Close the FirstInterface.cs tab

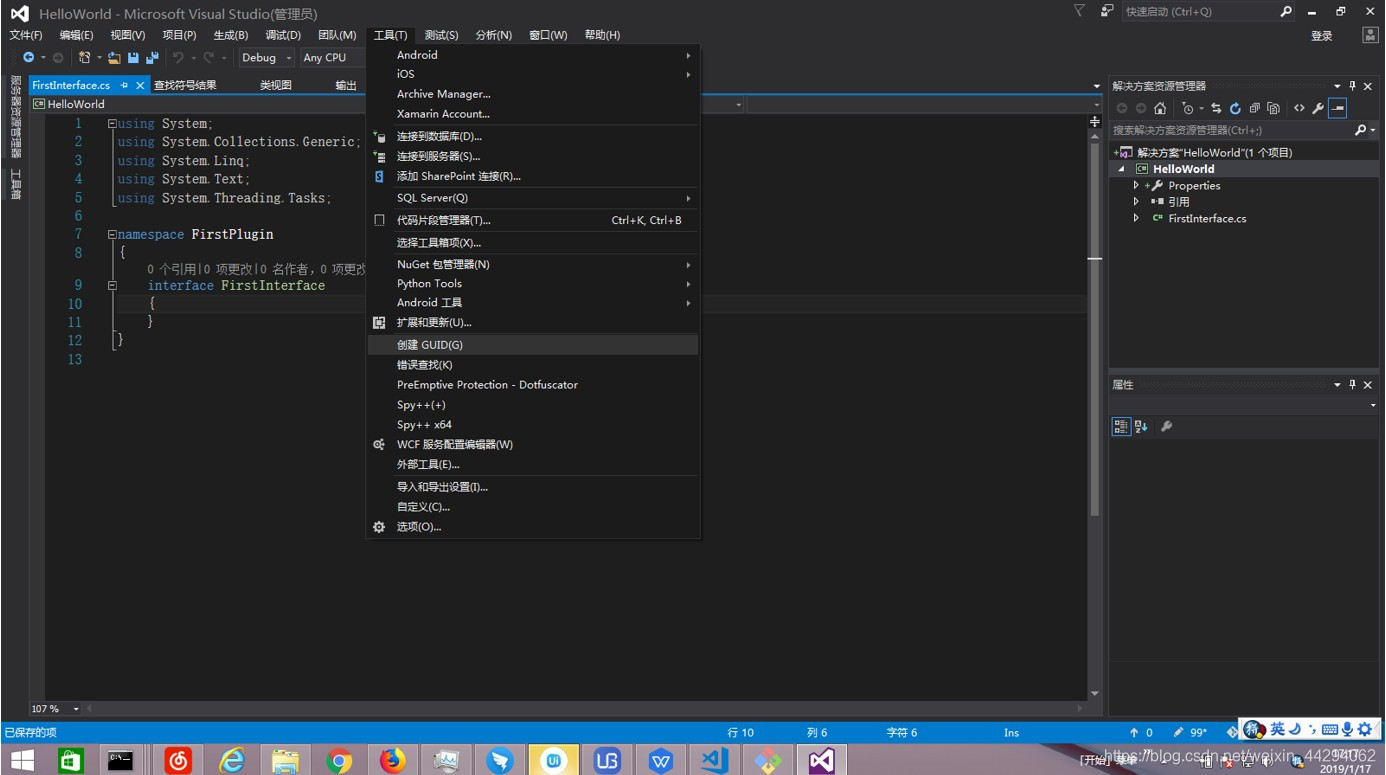[140, 86]
